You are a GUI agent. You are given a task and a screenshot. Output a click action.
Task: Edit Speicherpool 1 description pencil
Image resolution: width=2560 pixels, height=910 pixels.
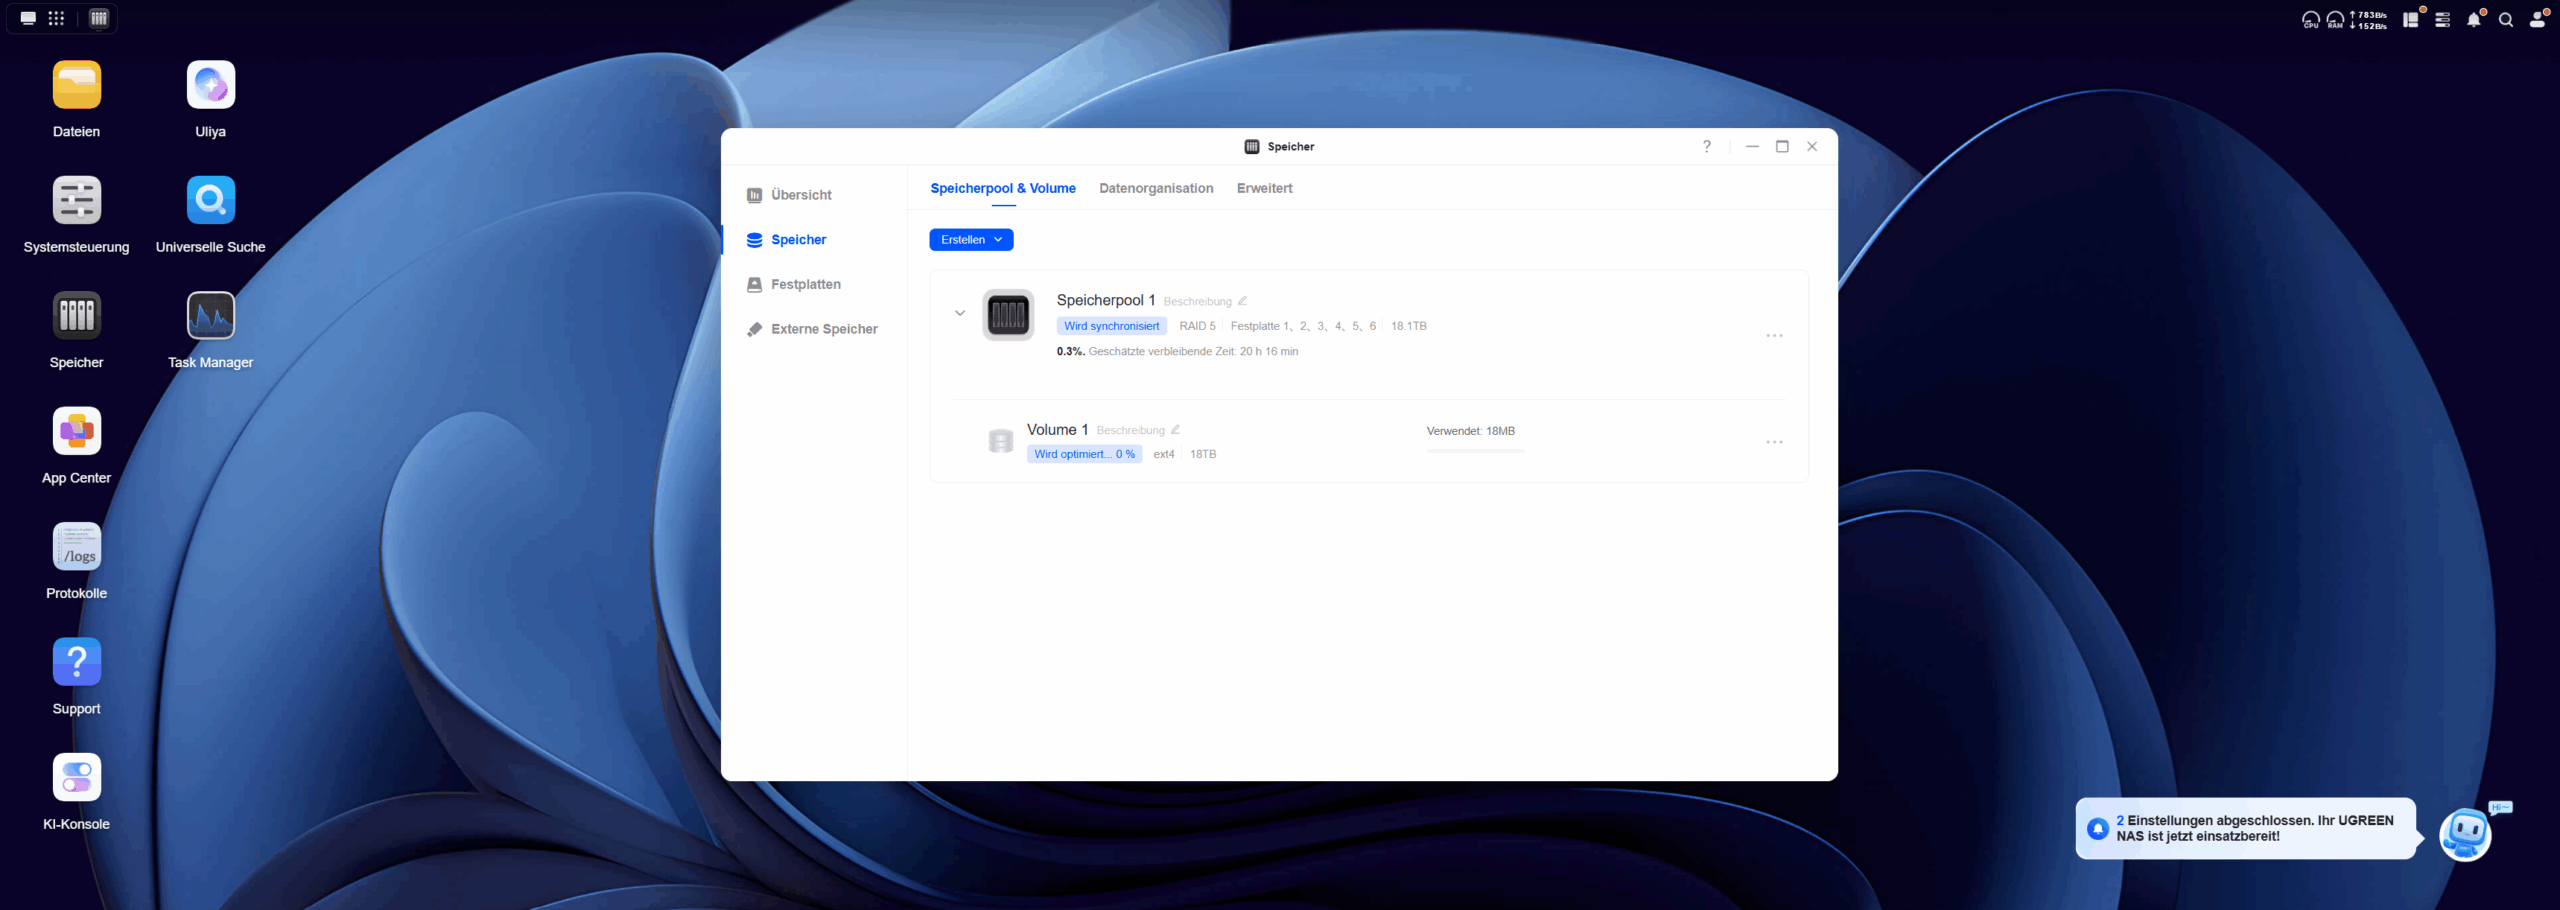point(1242,301)
